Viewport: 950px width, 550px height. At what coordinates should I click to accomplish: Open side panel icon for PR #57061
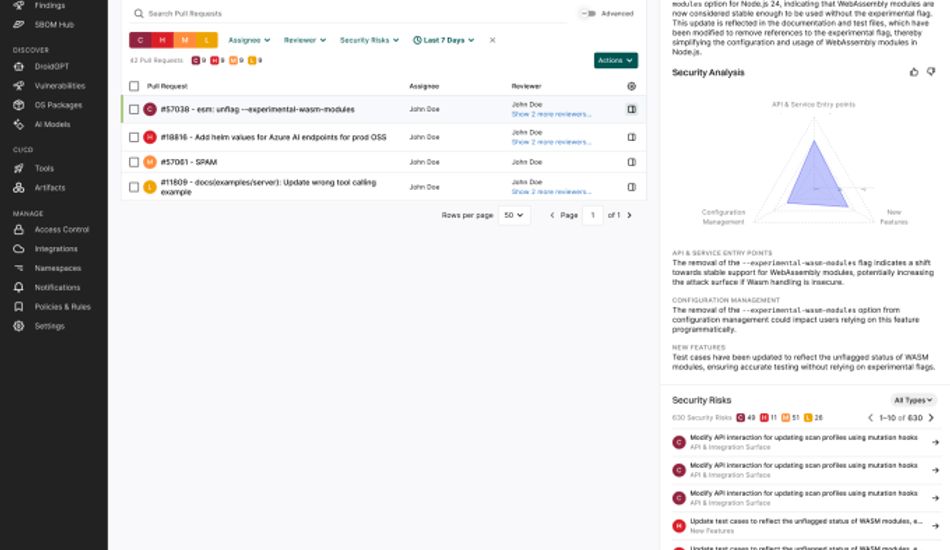point(631,162)
